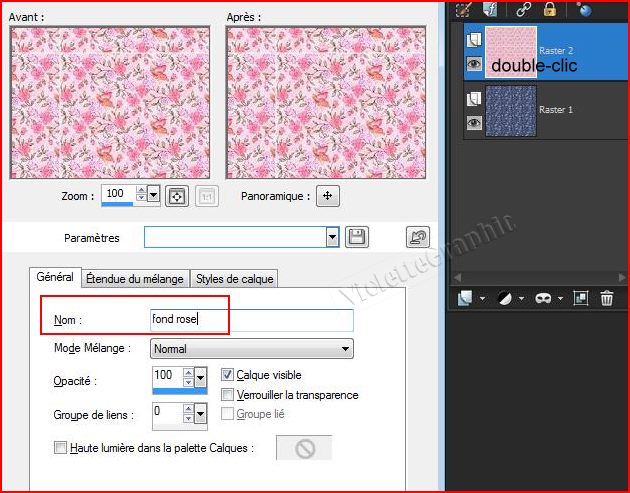Click the delete layer trash icon
The height and width of the screenshot is (493, 630).
coord(606,298)
